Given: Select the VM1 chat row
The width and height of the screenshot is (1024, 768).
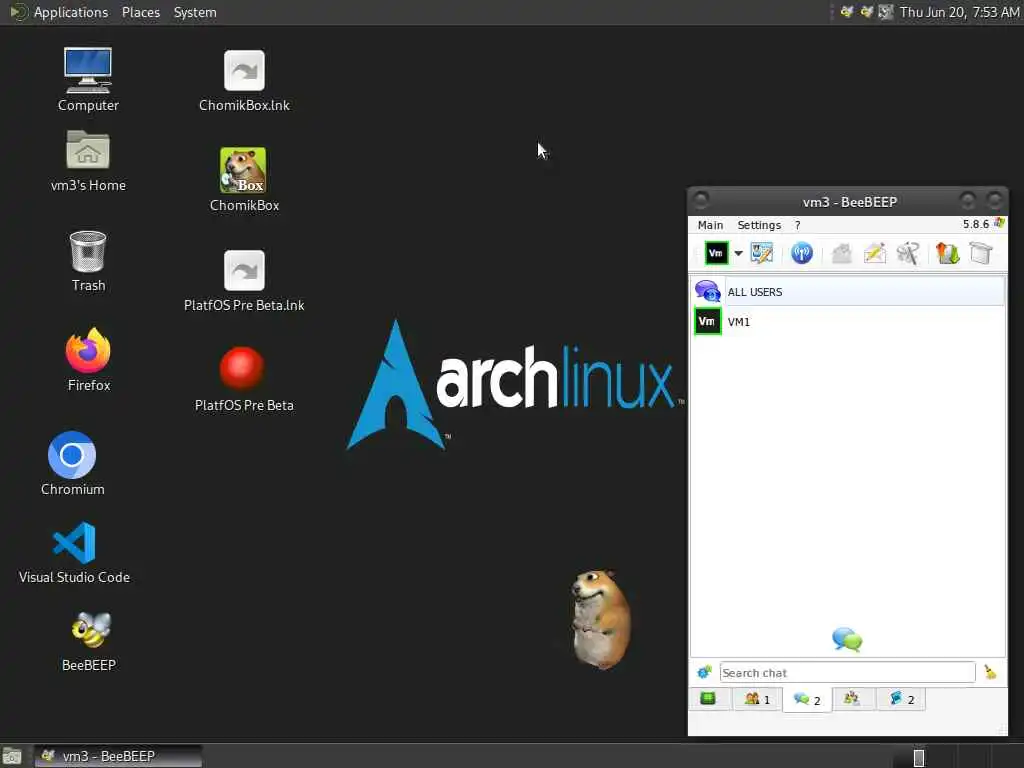Looking at the screenshot, I should [x=848, y=321].
